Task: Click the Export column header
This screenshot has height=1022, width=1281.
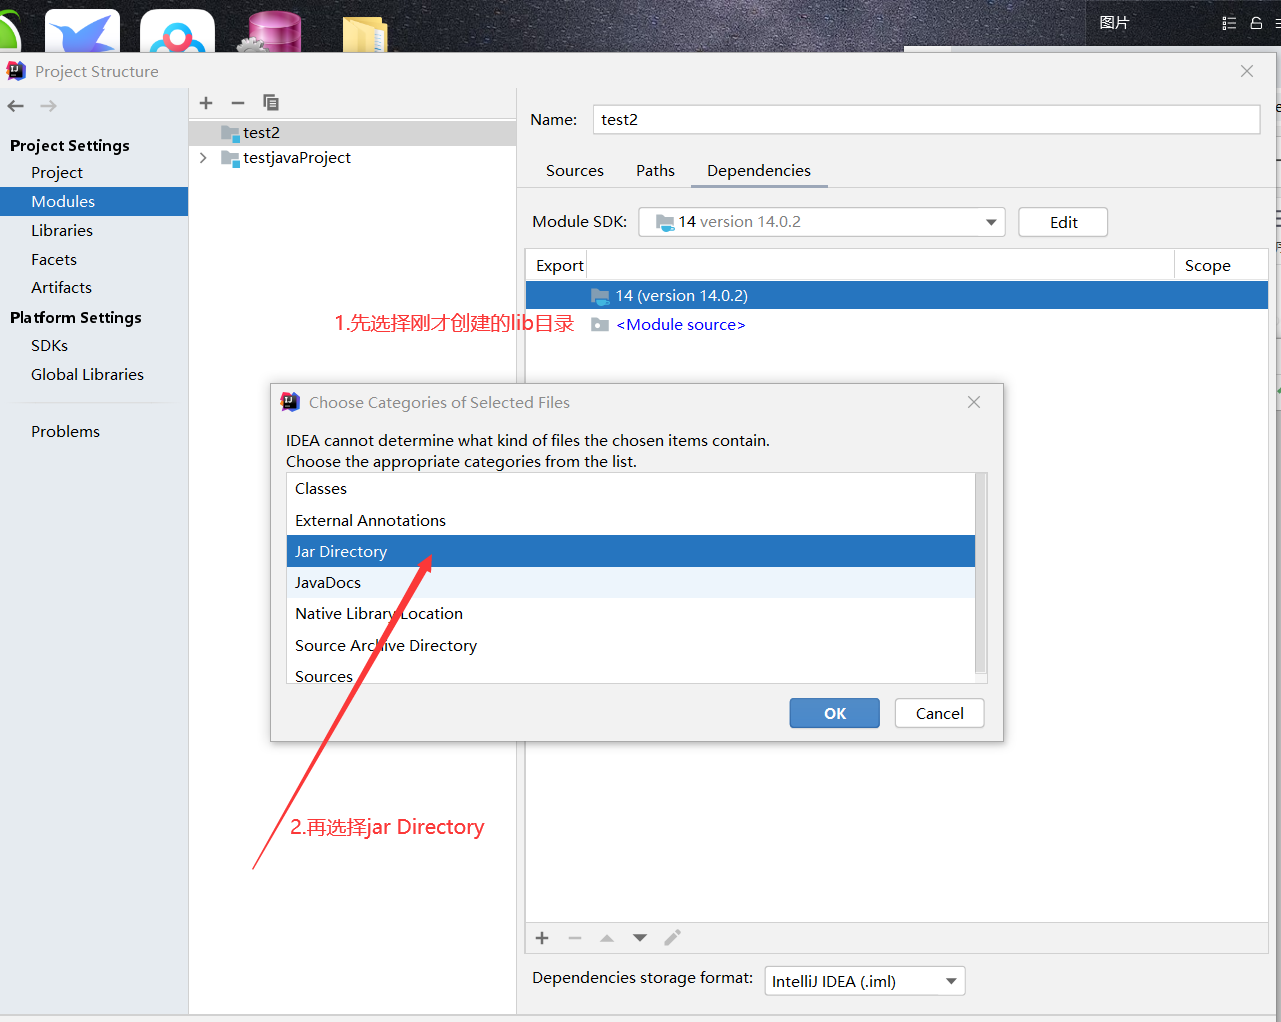Action: pos(559,266)
